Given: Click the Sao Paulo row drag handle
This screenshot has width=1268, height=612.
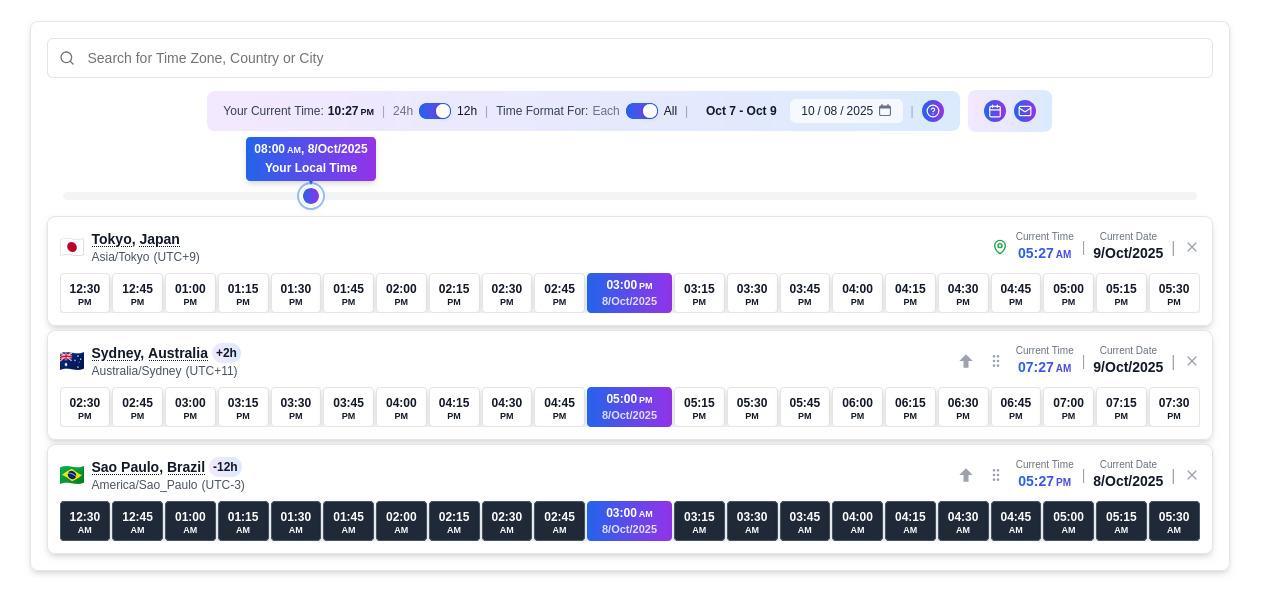Looking at the screenshot, I should [996, 475].
